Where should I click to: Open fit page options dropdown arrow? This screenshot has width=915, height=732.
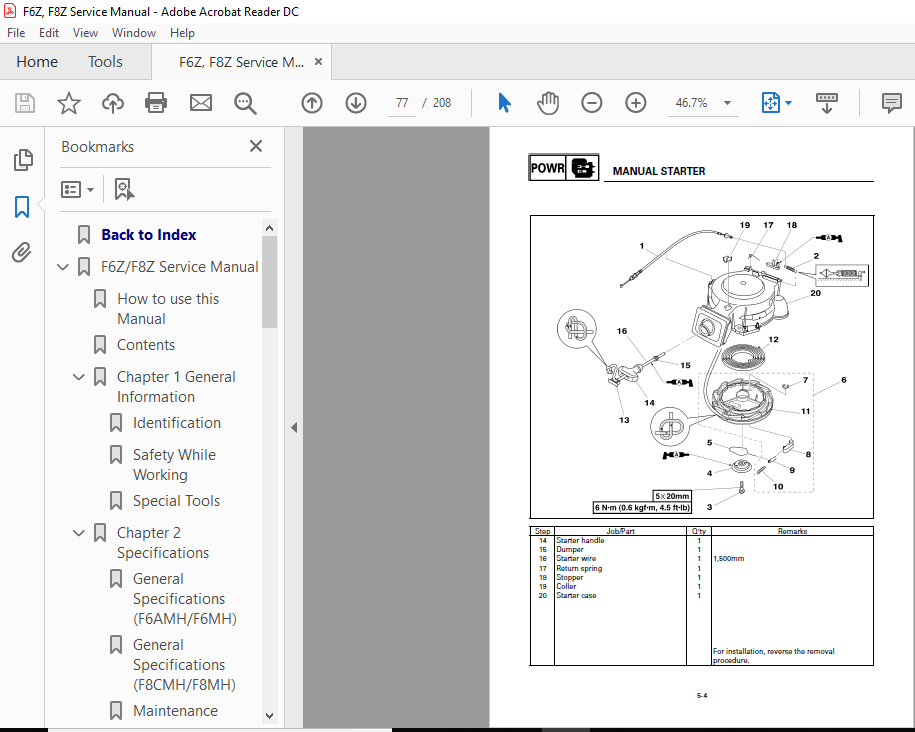(788, 103)
